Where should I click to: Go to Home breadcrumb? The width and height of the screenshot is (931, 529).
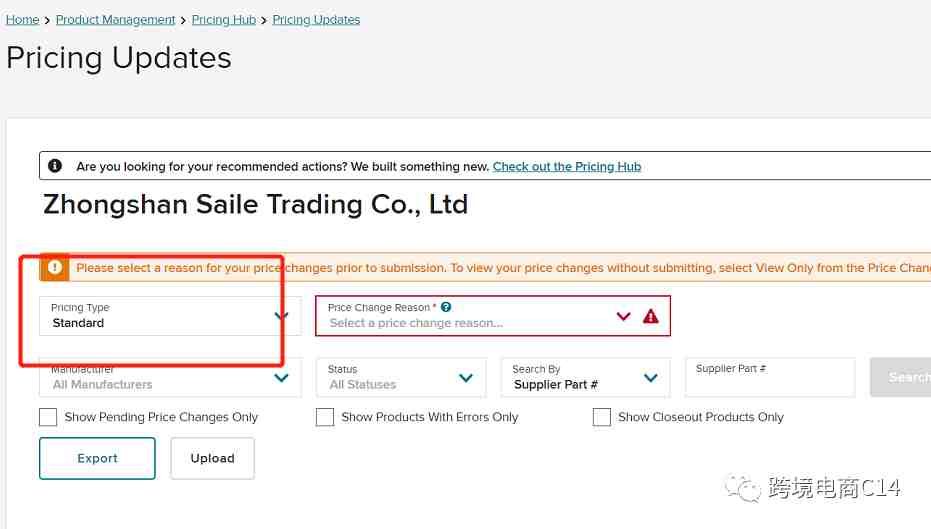[x=23, y=20]
